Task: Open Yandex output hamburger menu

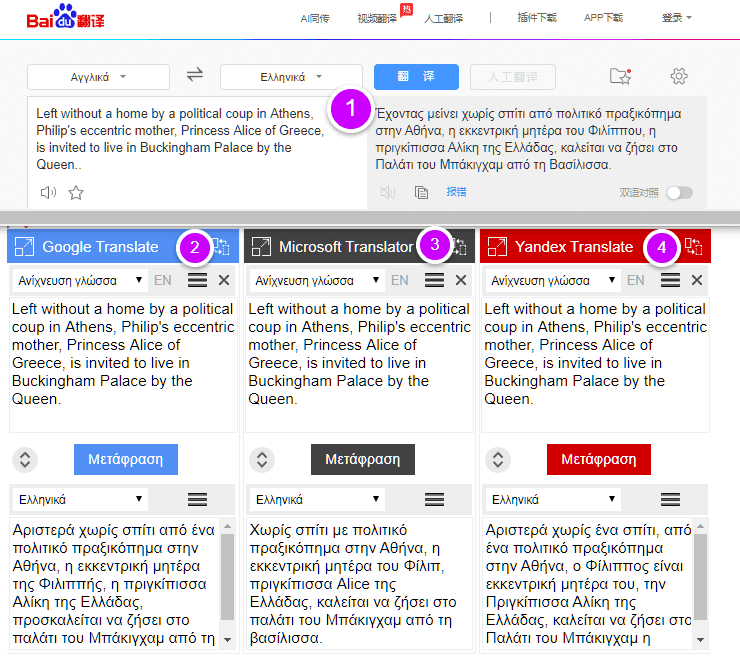Action: tap(670, 499)
